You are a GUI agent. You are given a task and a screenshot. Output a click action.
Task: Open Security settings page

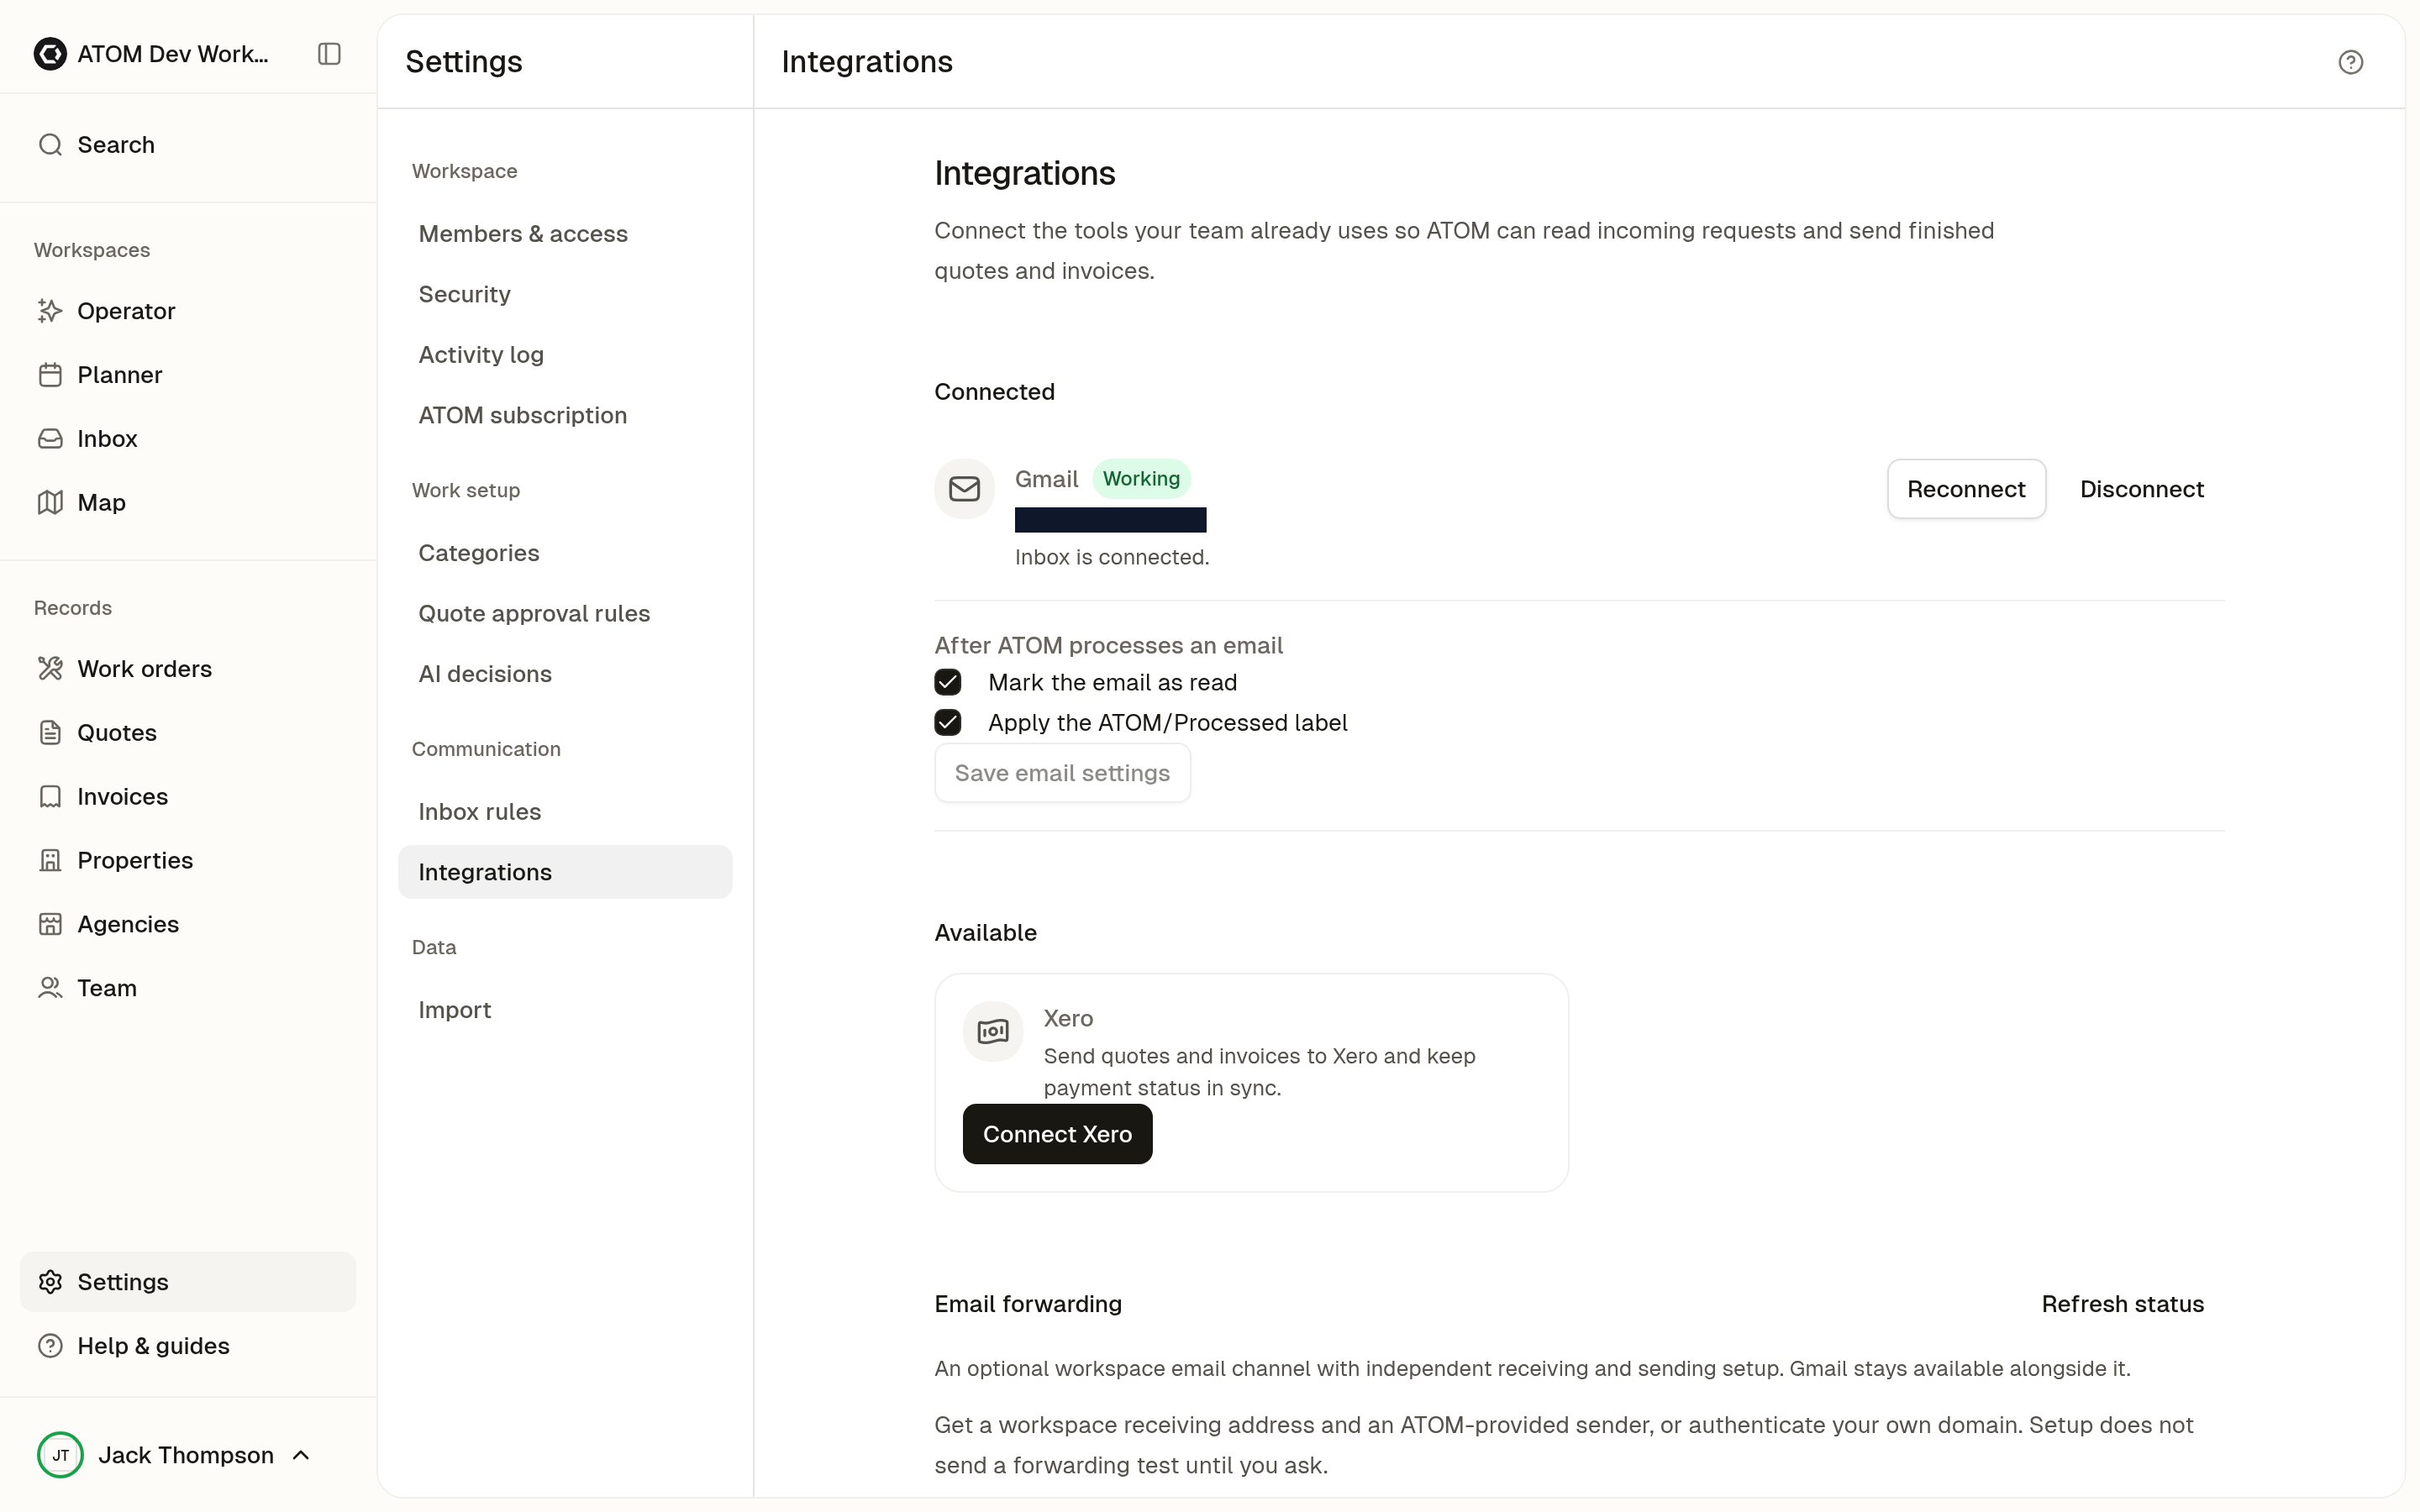pos(565,295)
